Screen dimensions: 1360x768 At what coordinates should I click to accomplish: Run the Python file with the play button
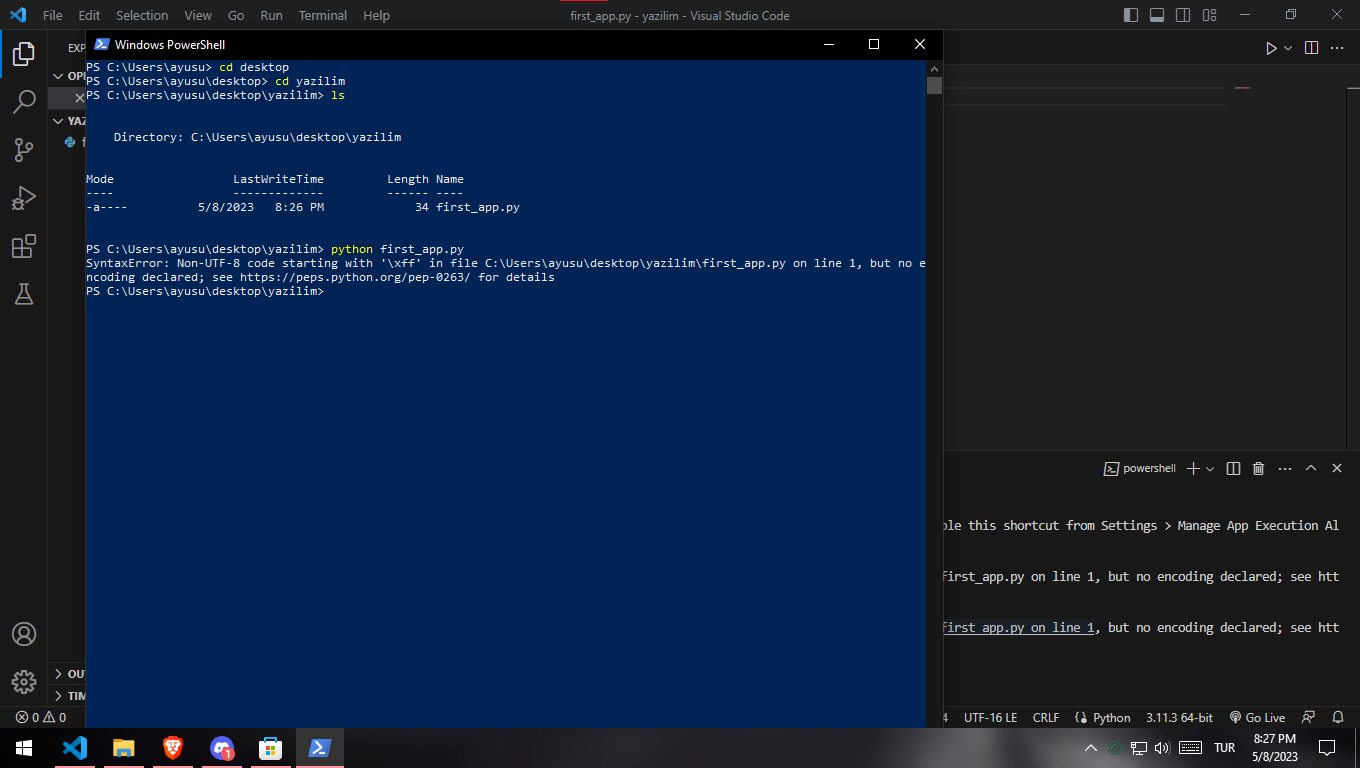click(1271, 48)
